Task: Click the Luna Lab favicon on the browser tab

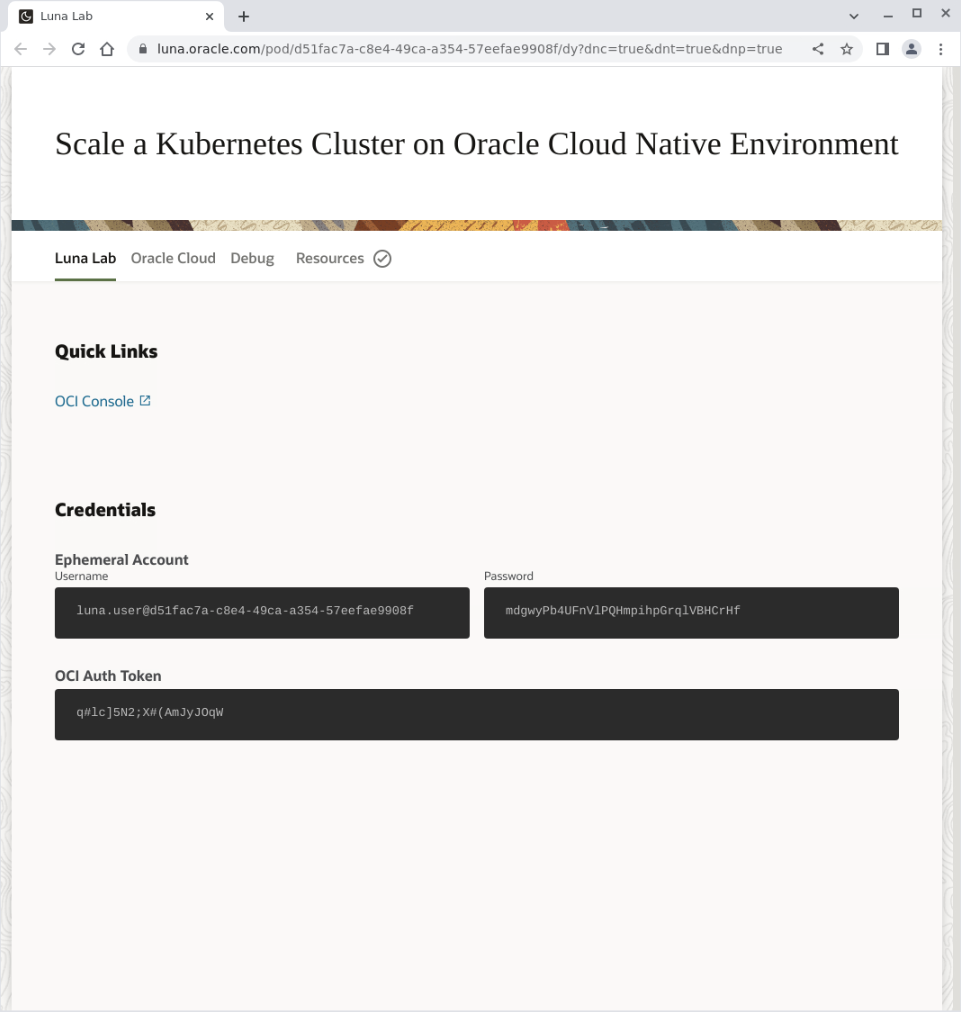Action: click(25, 15)
